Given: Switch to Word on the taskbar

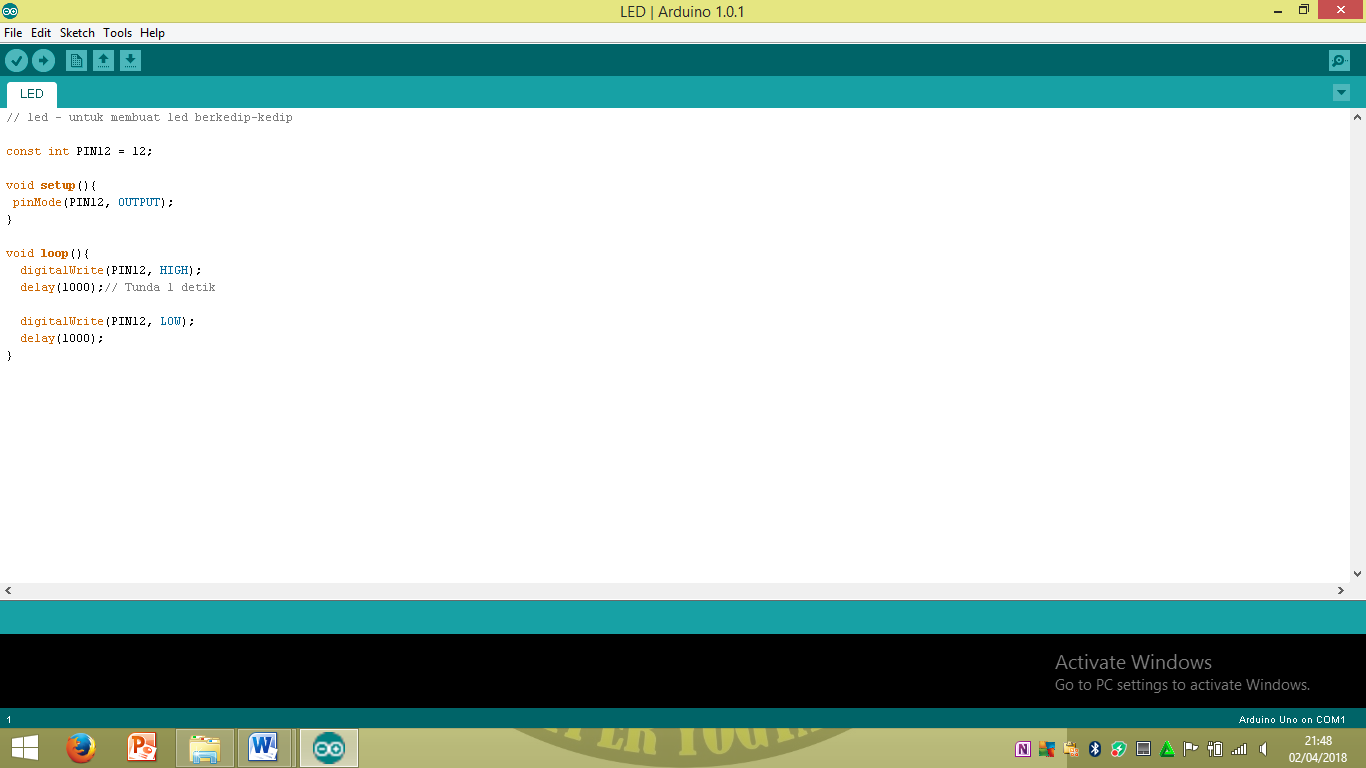Looking at the screenshot, I should pos(264,748).
